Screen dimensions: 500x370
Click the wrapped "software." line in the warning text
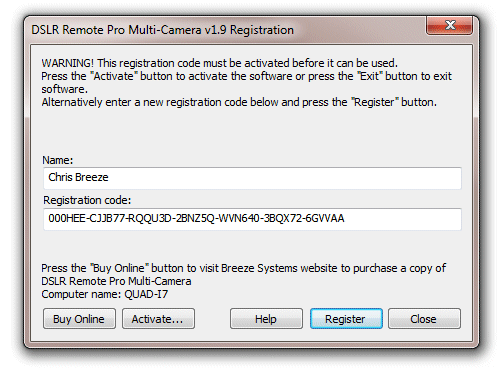click(65, 89)
